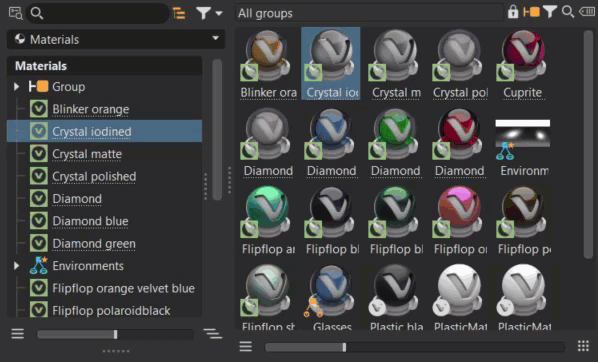Open the Materials dropdown selector
Viewport: 598px width, 362px height.
pyautogui.click(x=116, y=39)
